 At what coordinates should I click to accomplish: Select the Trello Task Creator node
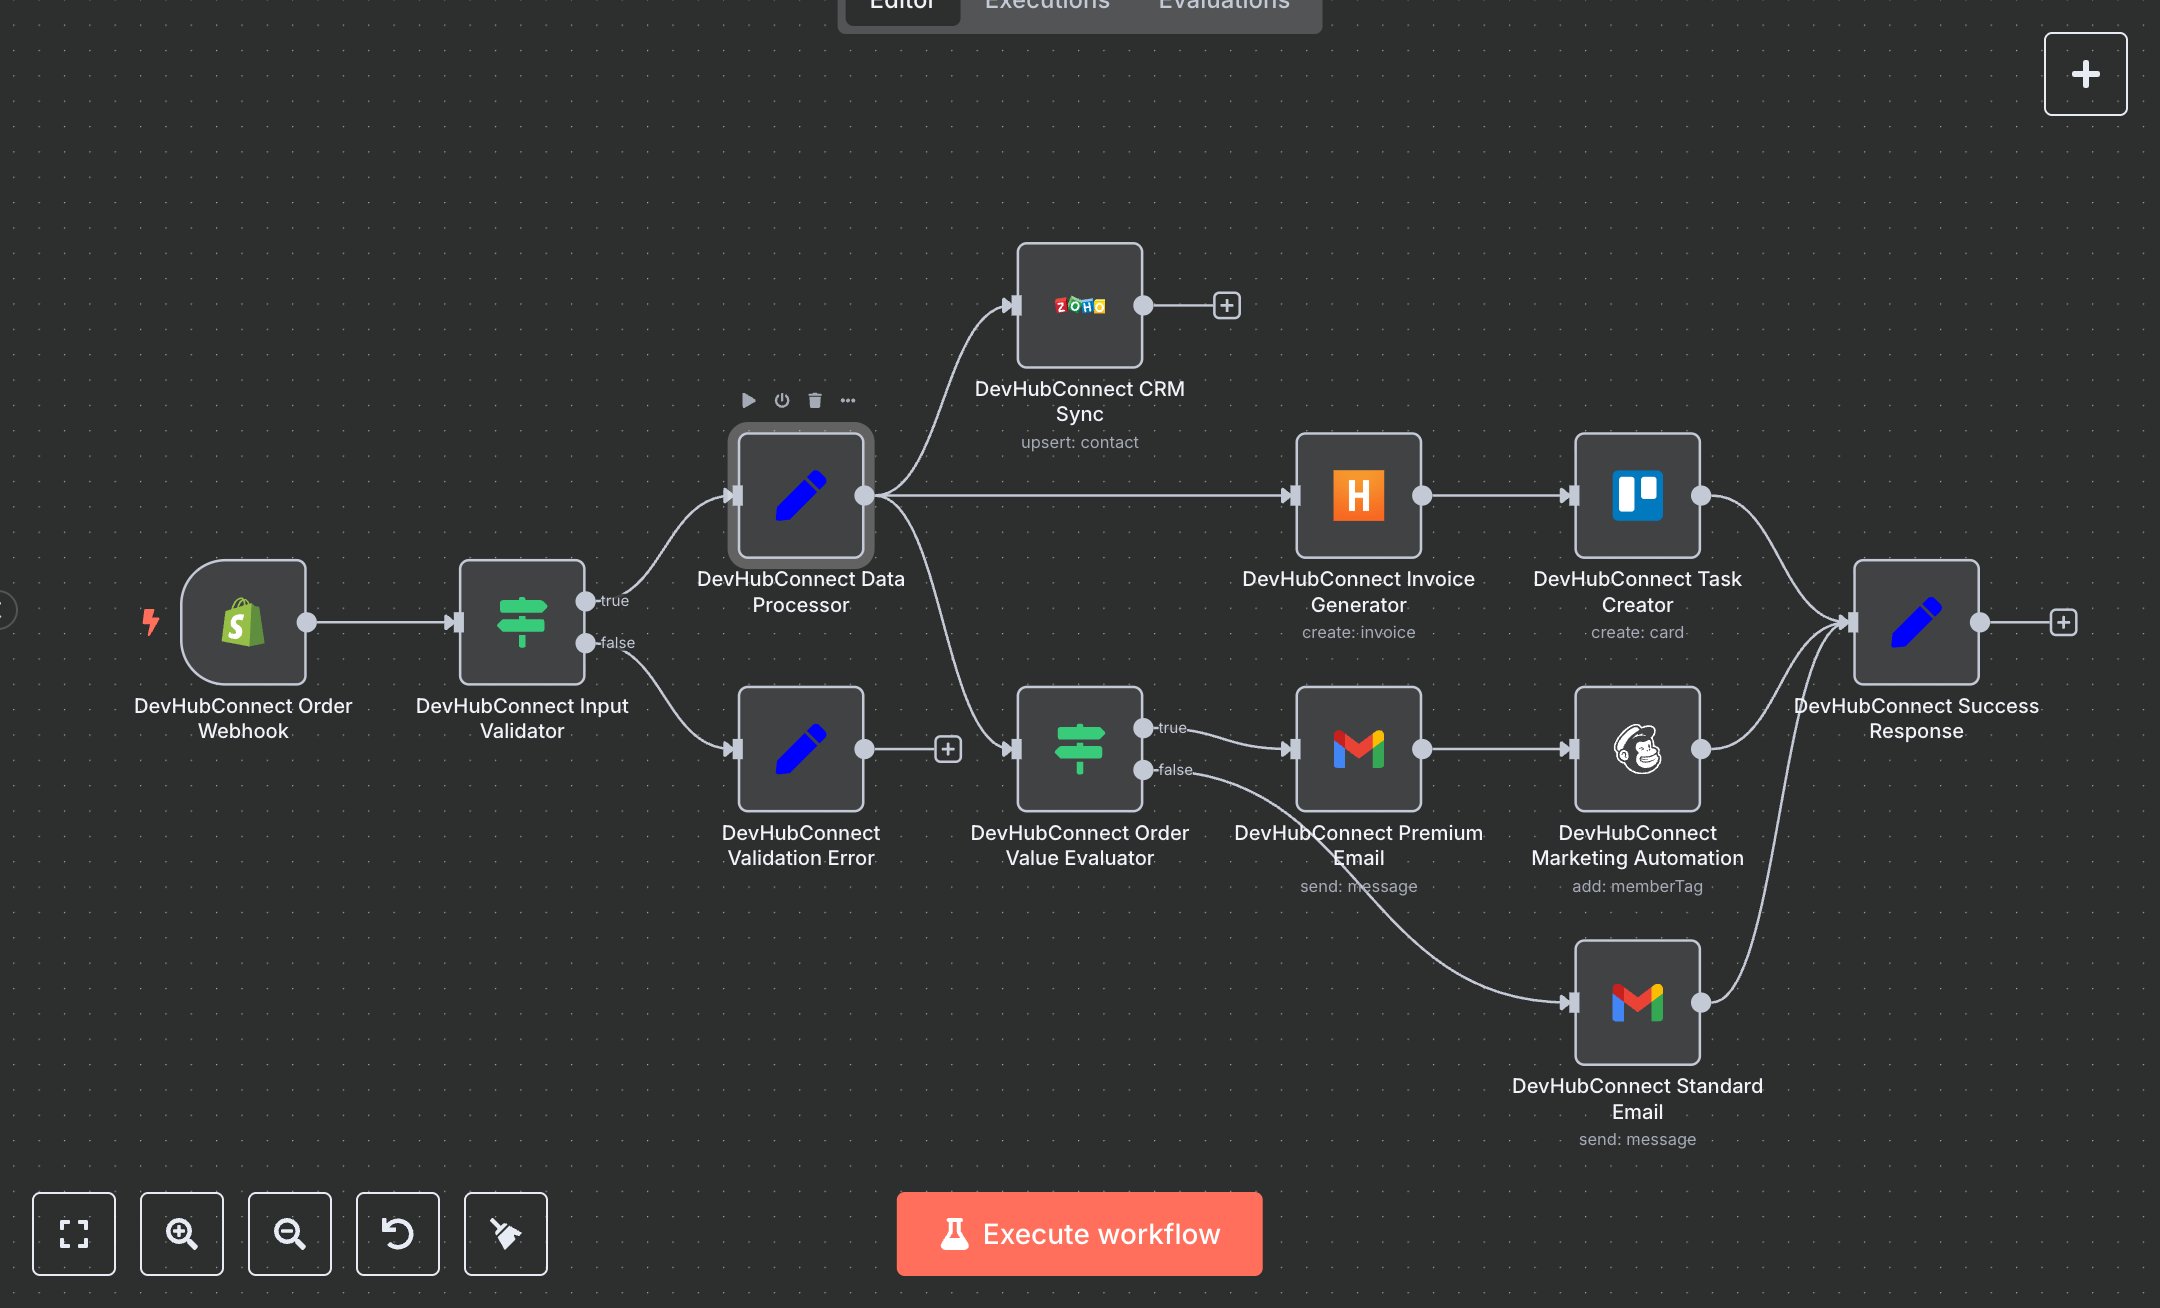click(x=1636, y=496)
